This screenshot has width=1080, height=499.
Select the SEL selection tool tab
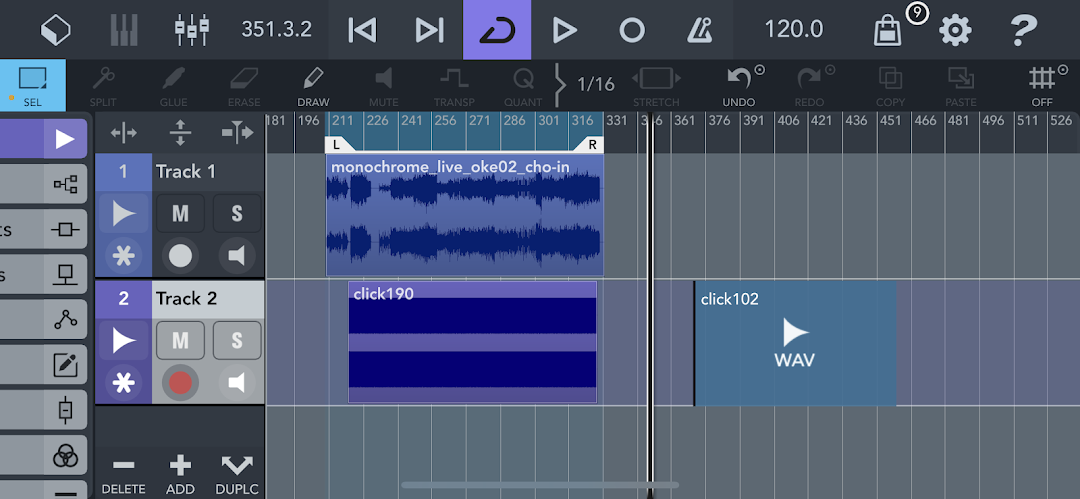pos(32,86)
